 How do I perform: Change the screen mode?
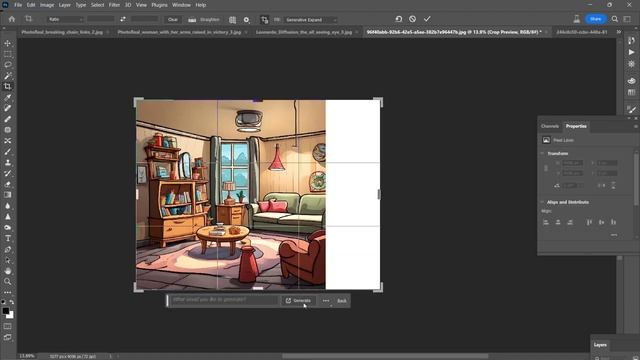pos(7,337)
